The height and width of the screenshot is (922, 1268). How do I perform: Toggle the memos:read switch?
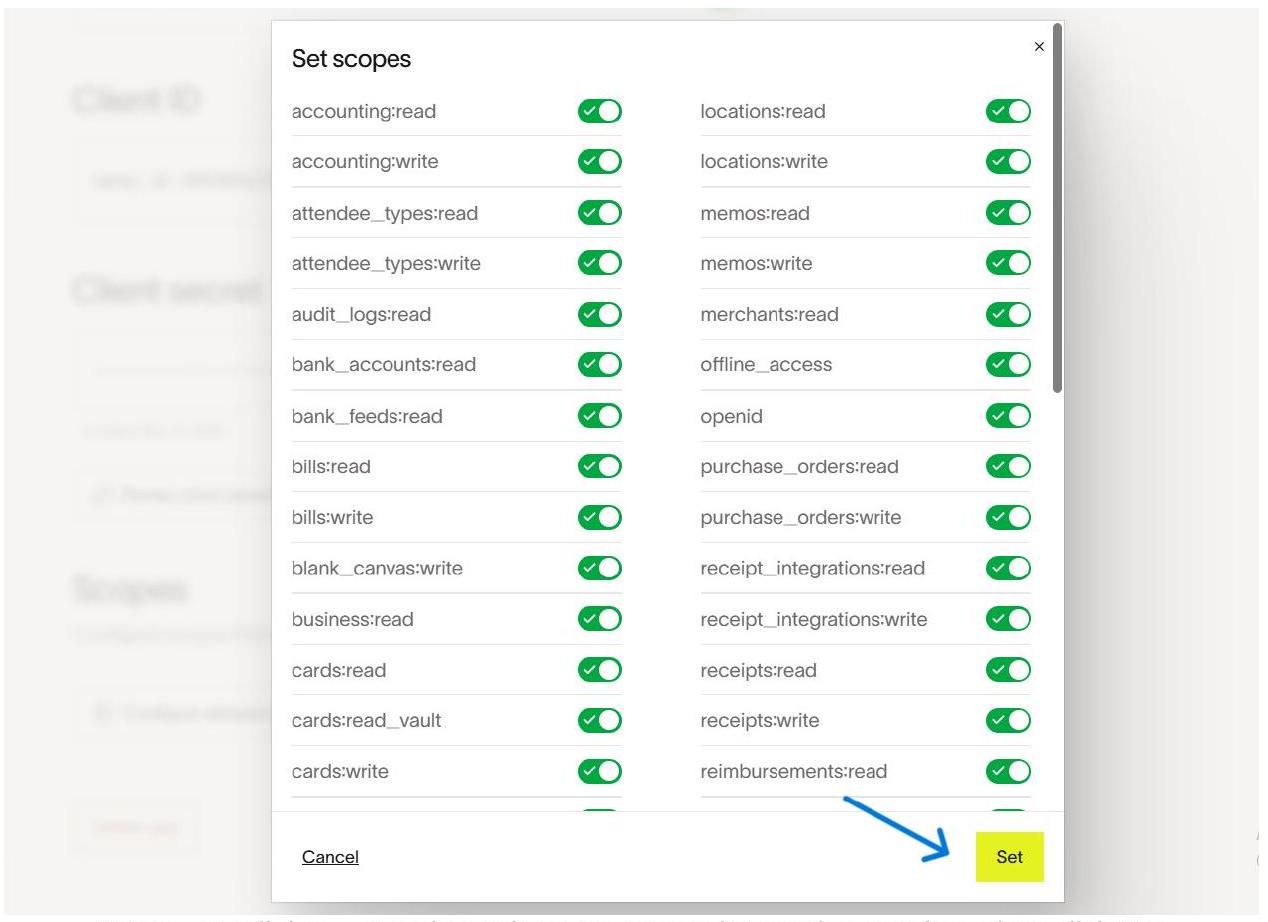coord(1008,213)
